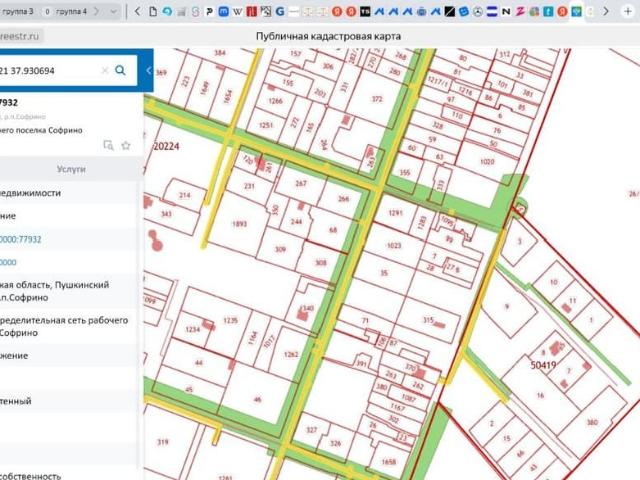Click the locate-on-map icon beside the star
The image size is (640, 480).
(x=109, y=145)
